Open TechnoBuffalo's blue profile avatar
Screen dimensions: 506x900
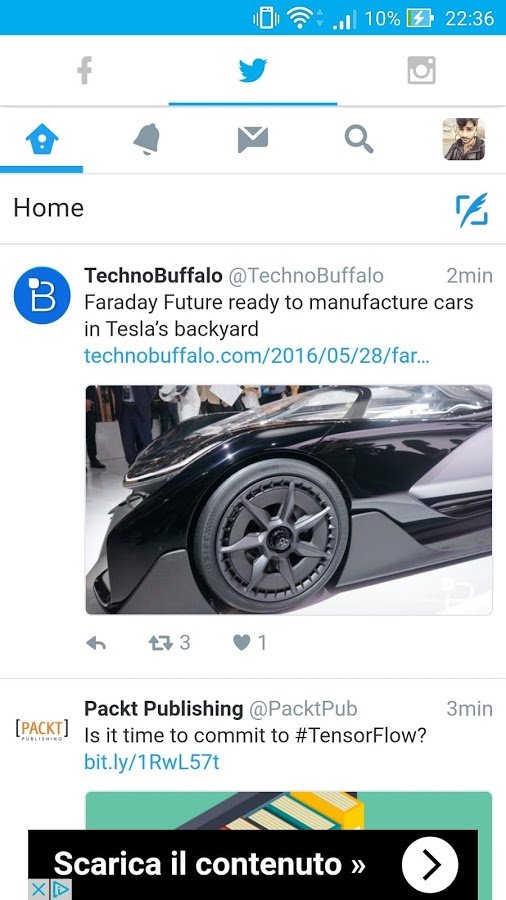[42, 295]
